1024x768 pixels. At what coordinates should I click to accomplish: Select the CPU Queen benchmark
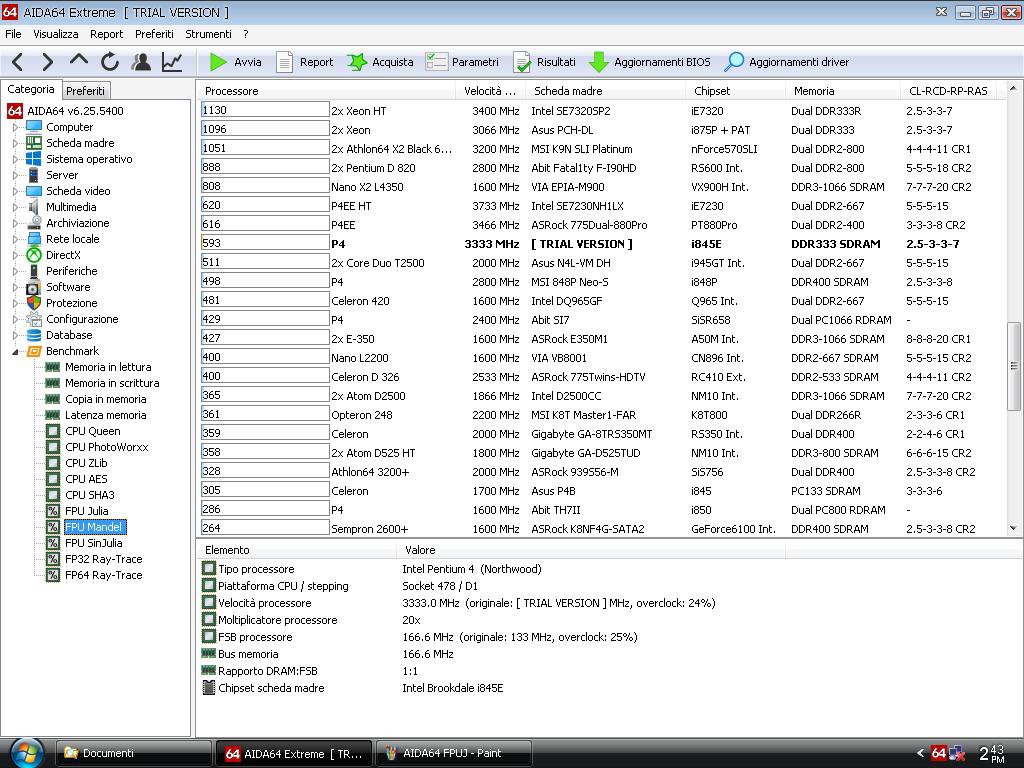[x=92, y=431]
